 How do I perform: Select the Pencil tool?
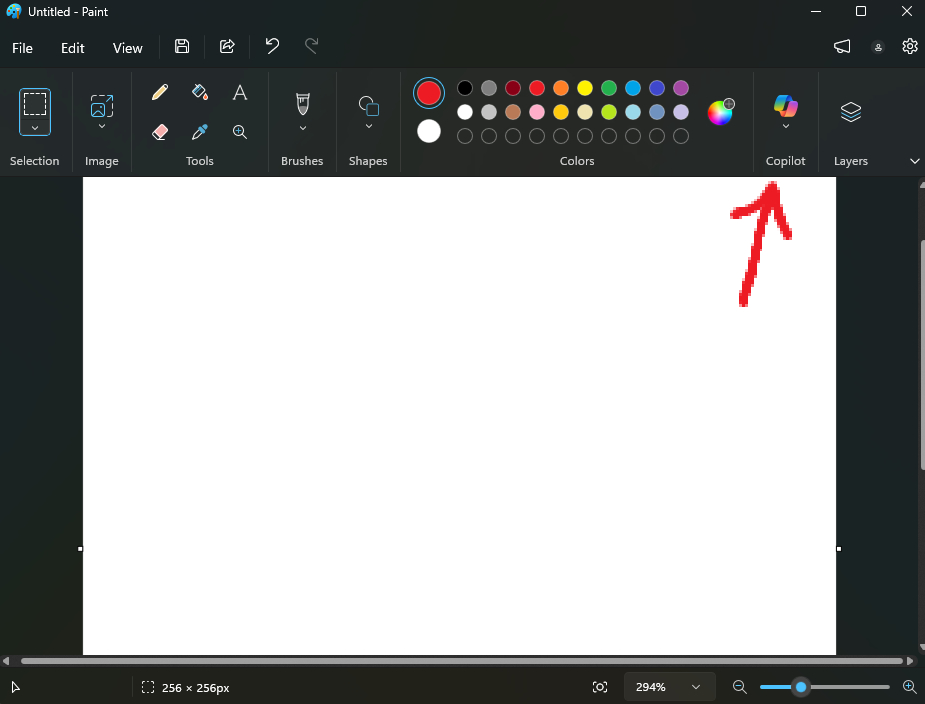pos(159,93)
